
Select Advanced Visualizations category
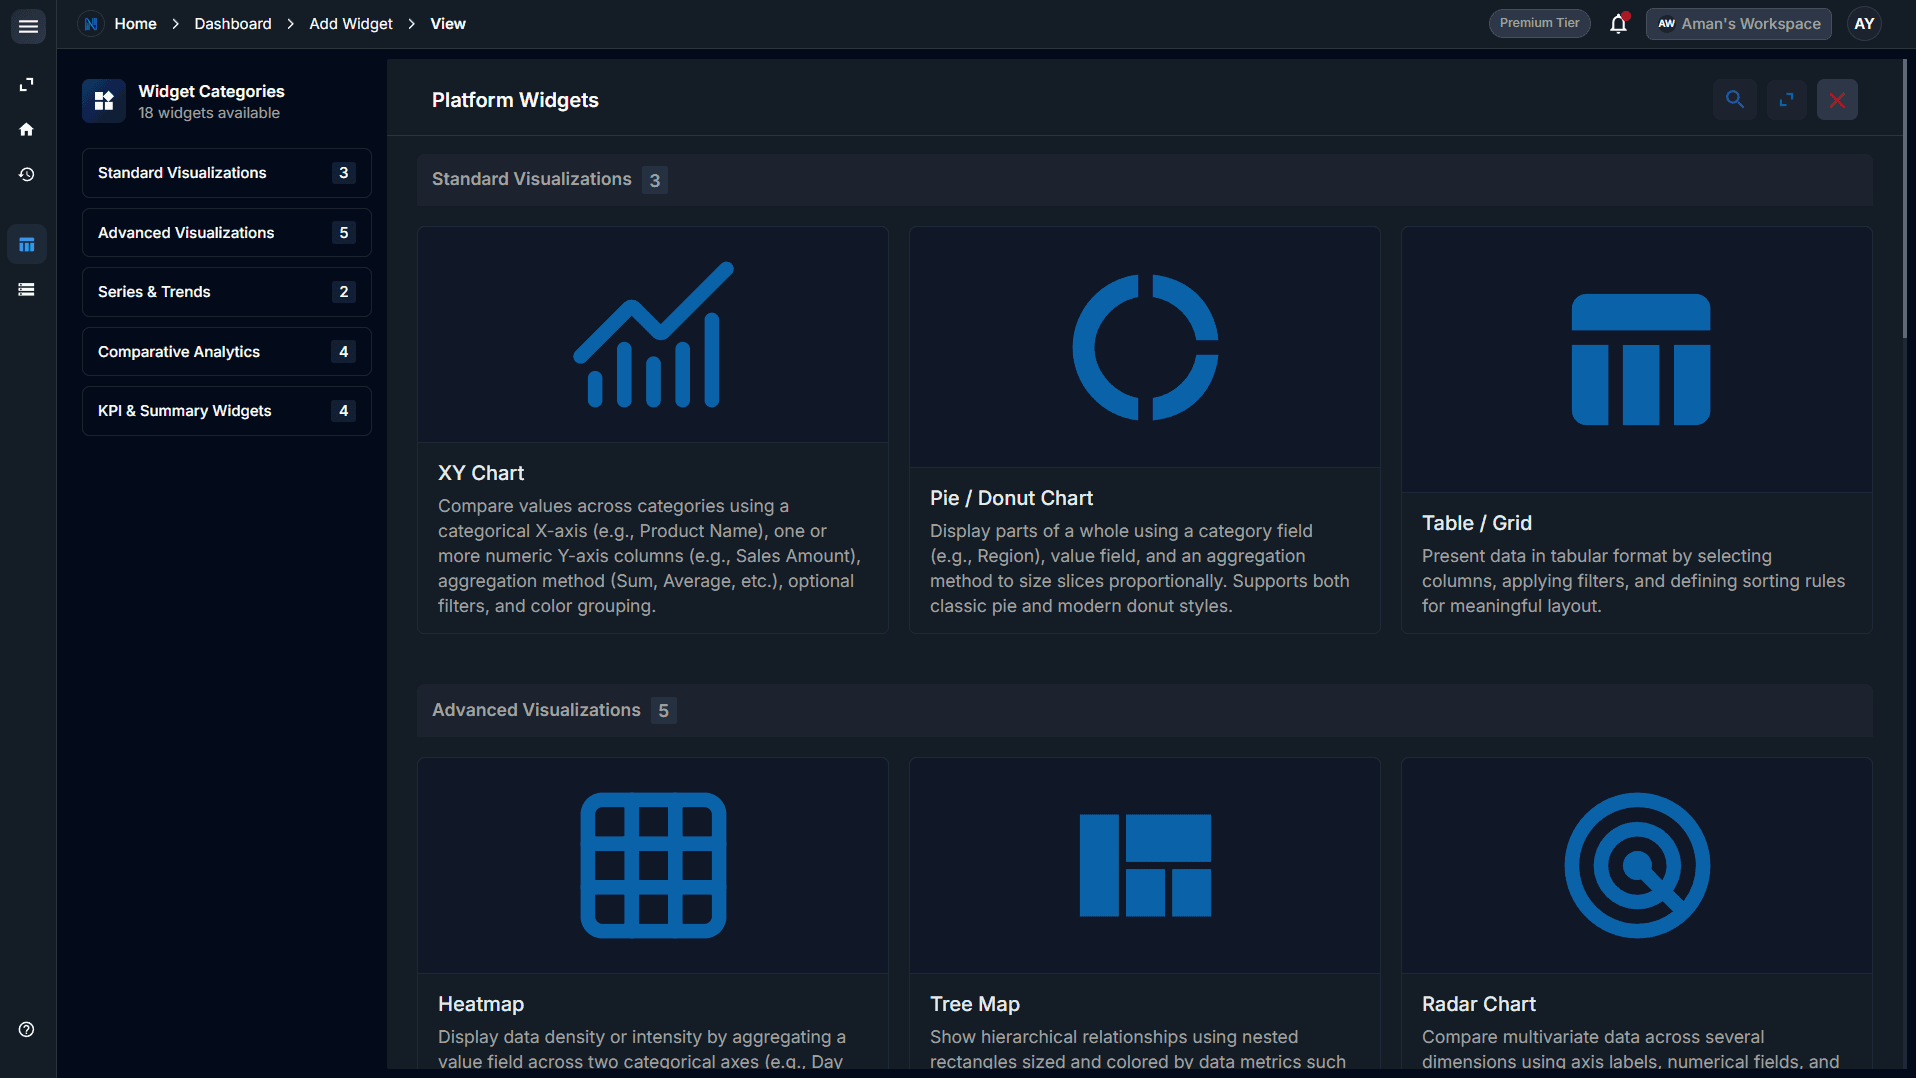point(227,233)
